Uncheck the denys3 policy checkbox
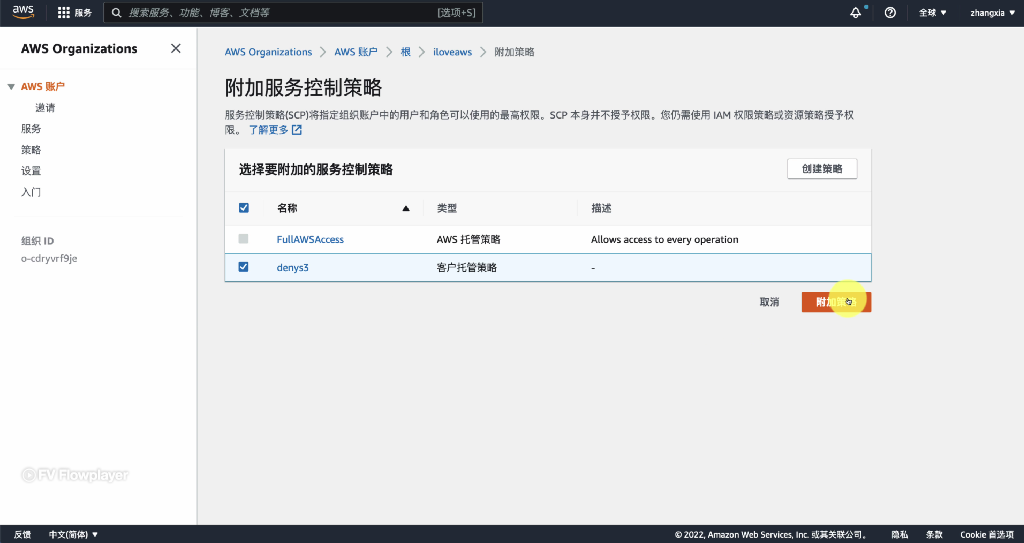Image resolution: width=1024 pixels, height=543 pixels. point(244,267)
